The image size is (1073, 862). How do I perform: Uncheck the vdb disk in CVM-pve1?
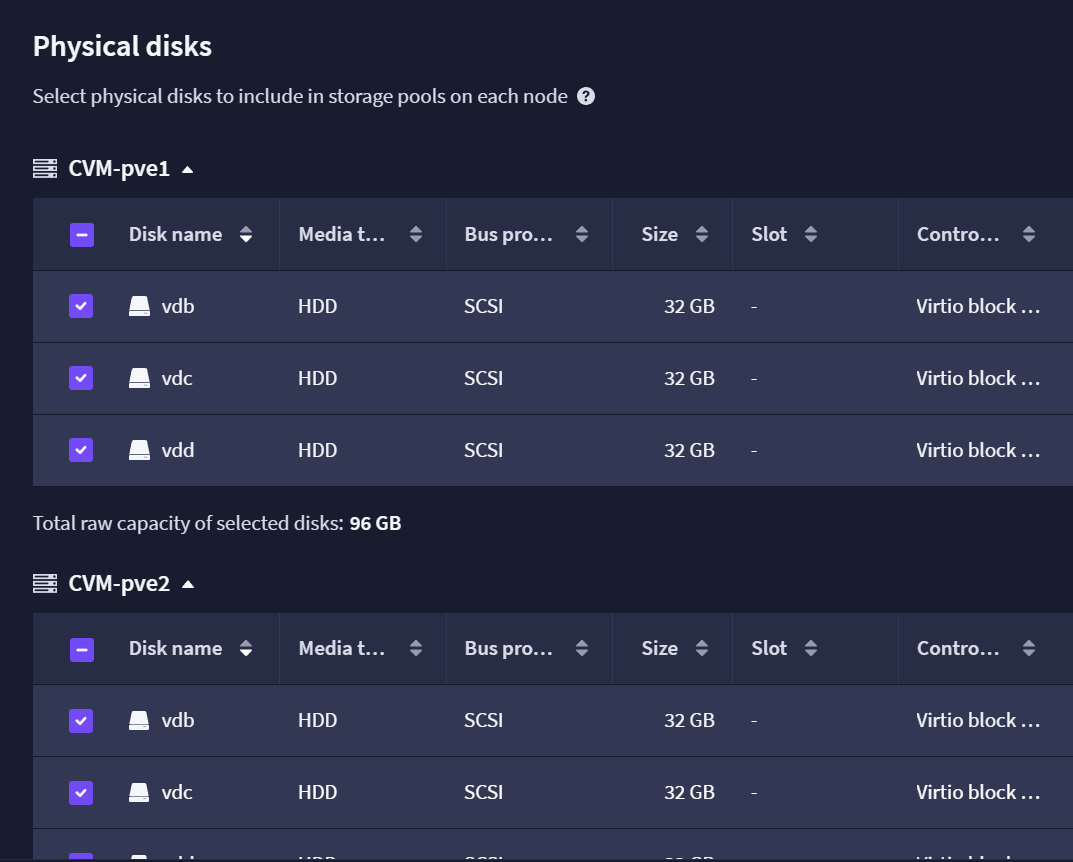pos(81,306)
